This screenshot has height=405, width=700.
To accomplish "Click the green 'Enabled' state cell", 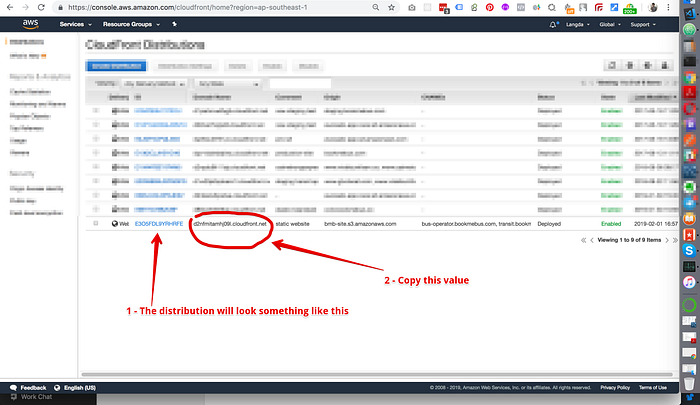I will tap(611, 224).
